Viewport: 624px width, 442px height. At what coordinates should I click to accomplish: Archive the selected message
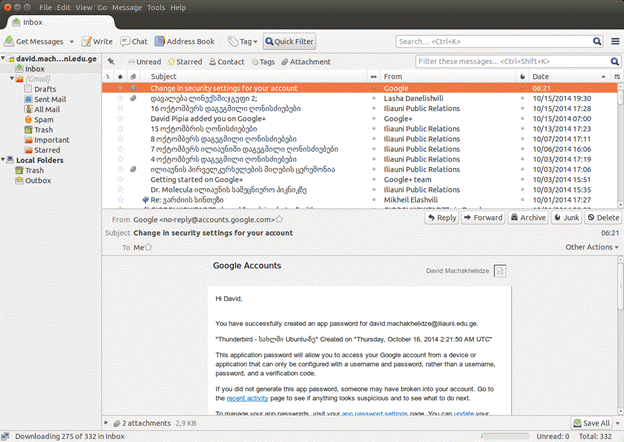tap(528, 218)
